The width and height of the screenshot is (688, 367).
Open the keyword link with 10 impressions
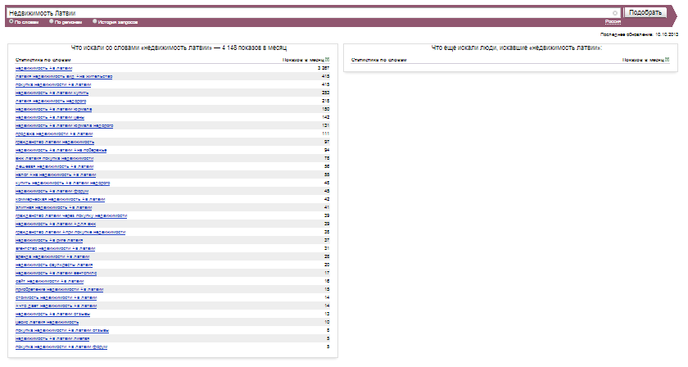47,322
